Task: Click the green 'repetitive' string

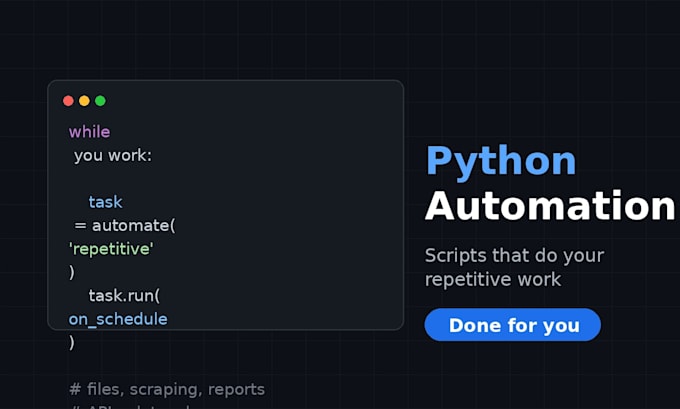Action: 111,249
